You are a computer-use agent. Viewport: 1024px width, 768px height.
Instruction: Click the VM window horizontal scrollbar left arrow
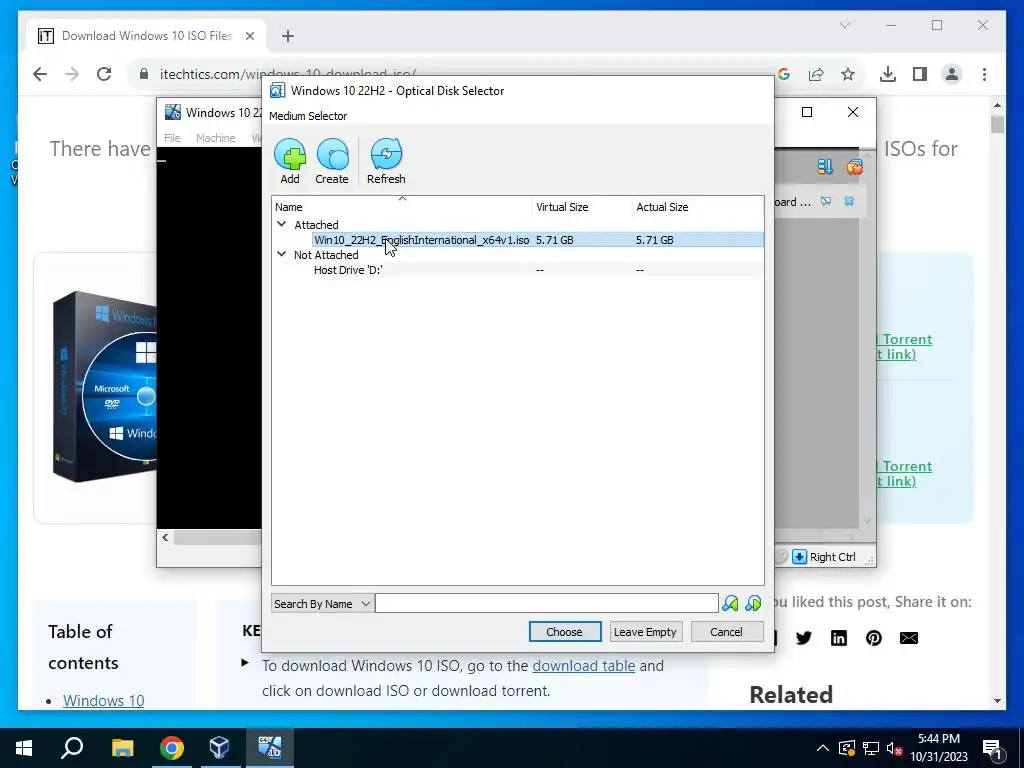click(165, 537)
